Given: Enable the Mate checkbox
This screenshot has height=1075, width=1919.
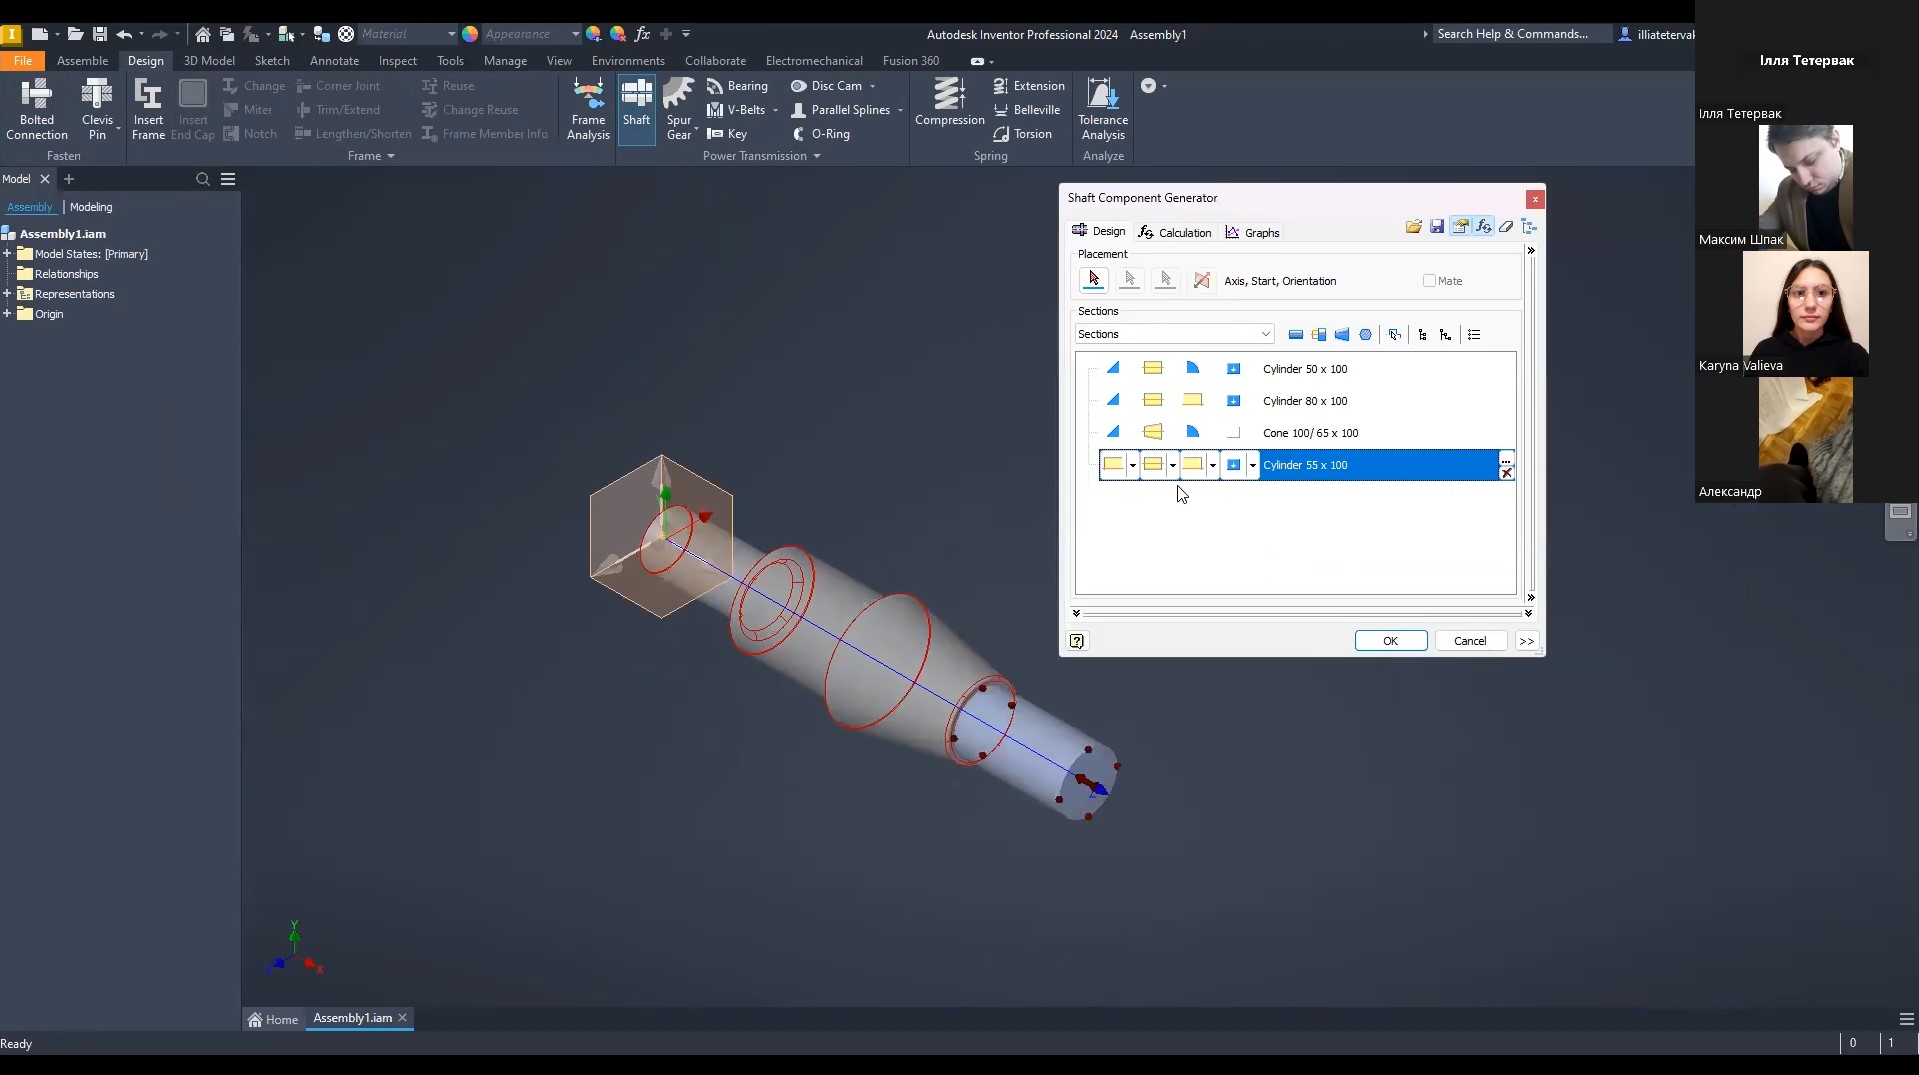Looking at the screenshot, I should click(x=1429, y=281).
